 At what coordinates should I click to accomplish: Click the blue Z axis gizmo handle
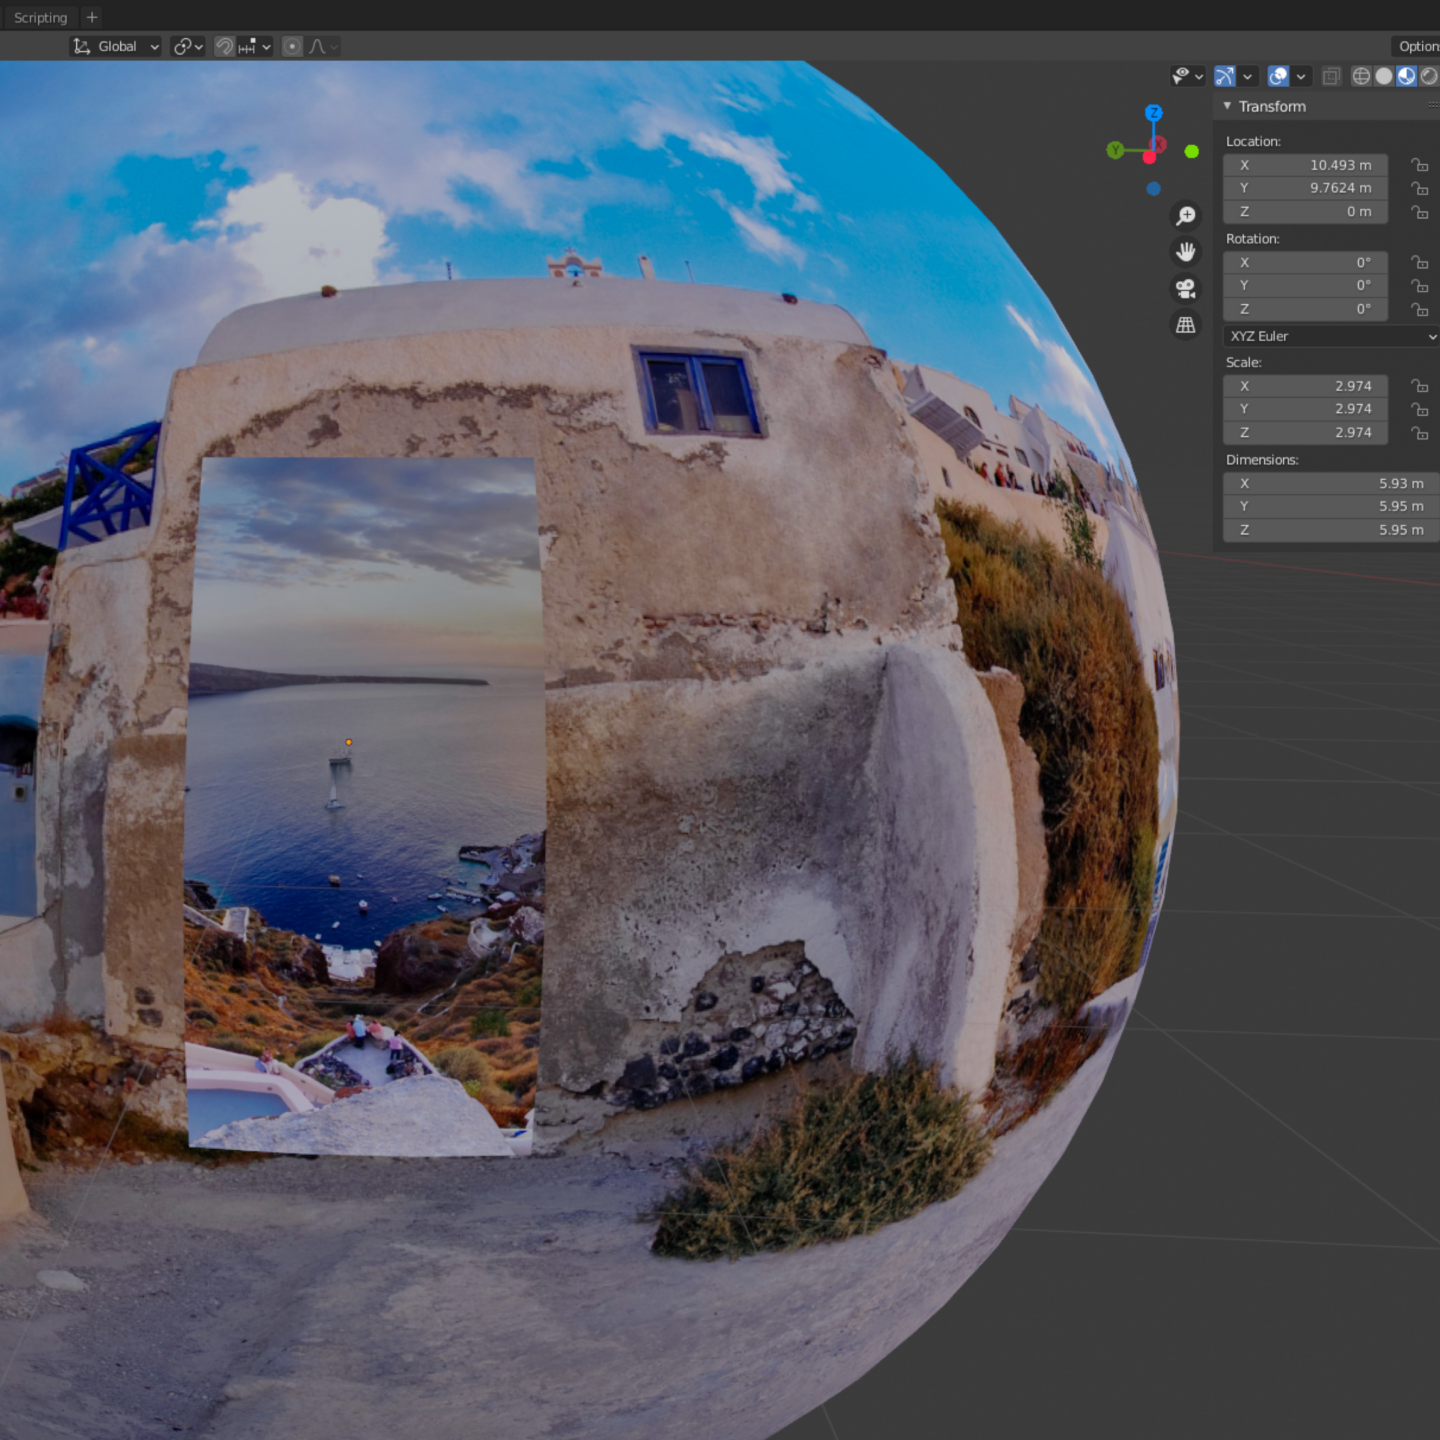(1153, 113)
